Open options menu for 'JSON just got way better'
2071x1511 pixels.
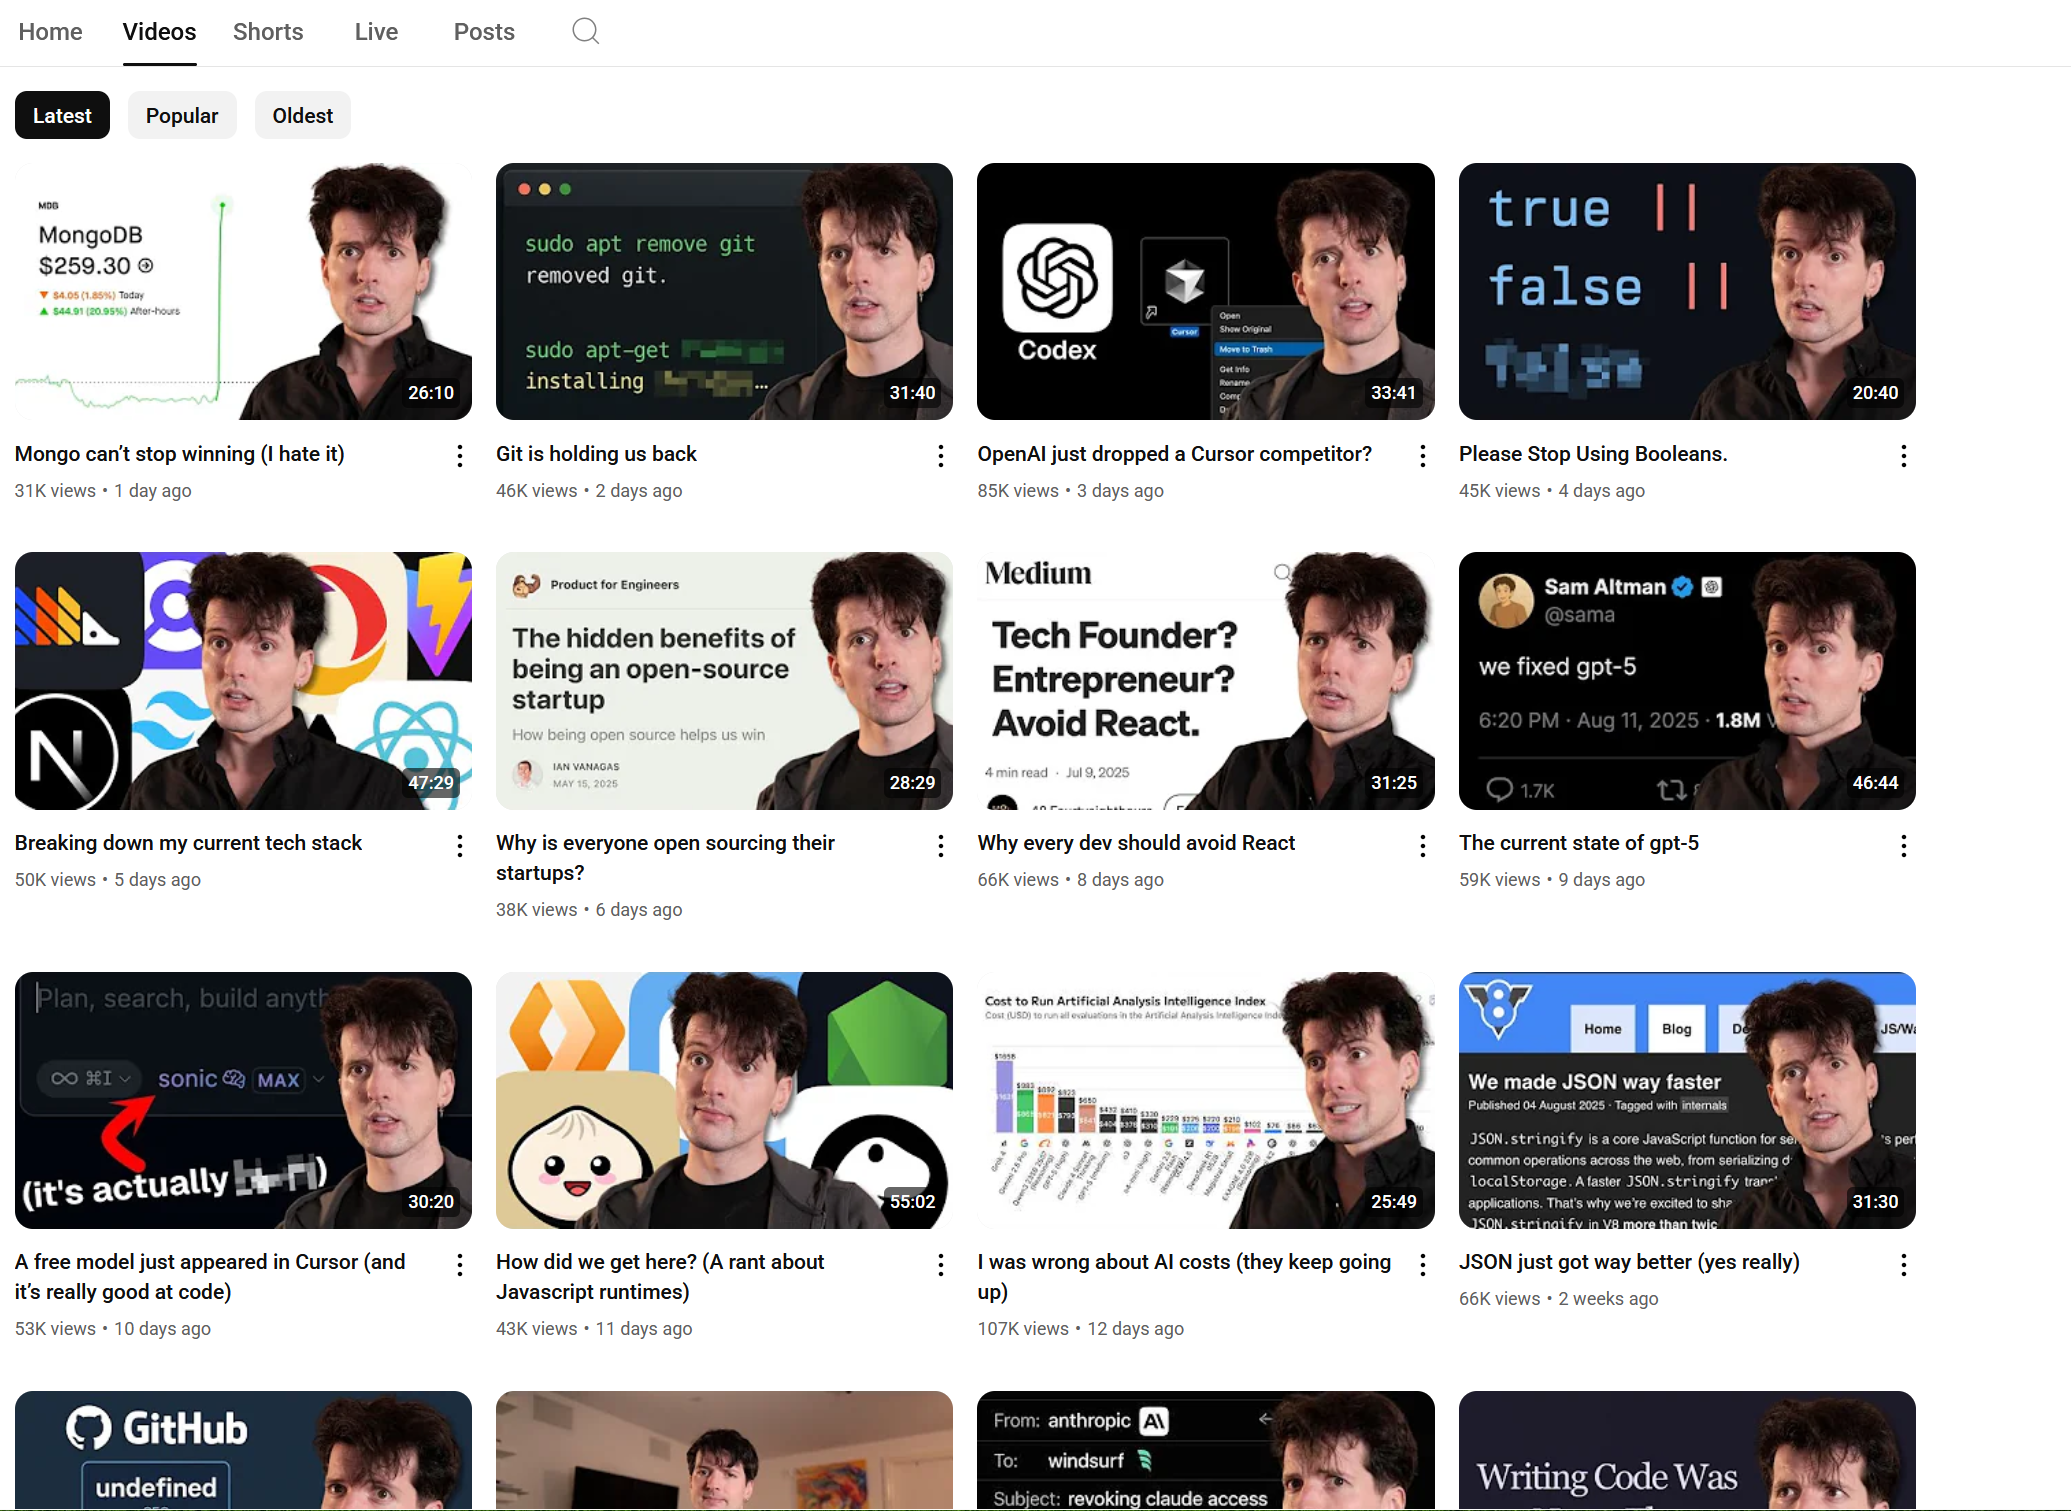[x=1903, y=1265]
